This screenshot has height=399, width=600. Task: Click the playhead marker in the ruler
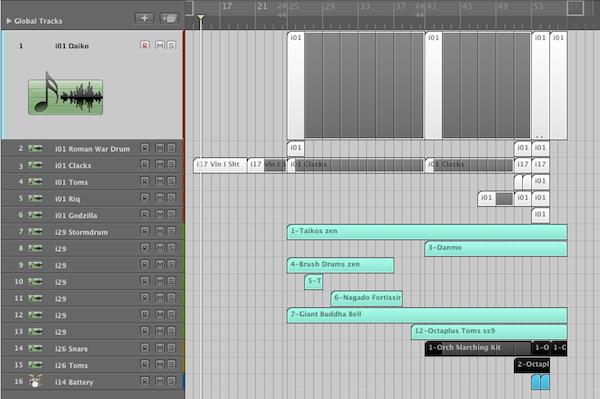point(201,17)
